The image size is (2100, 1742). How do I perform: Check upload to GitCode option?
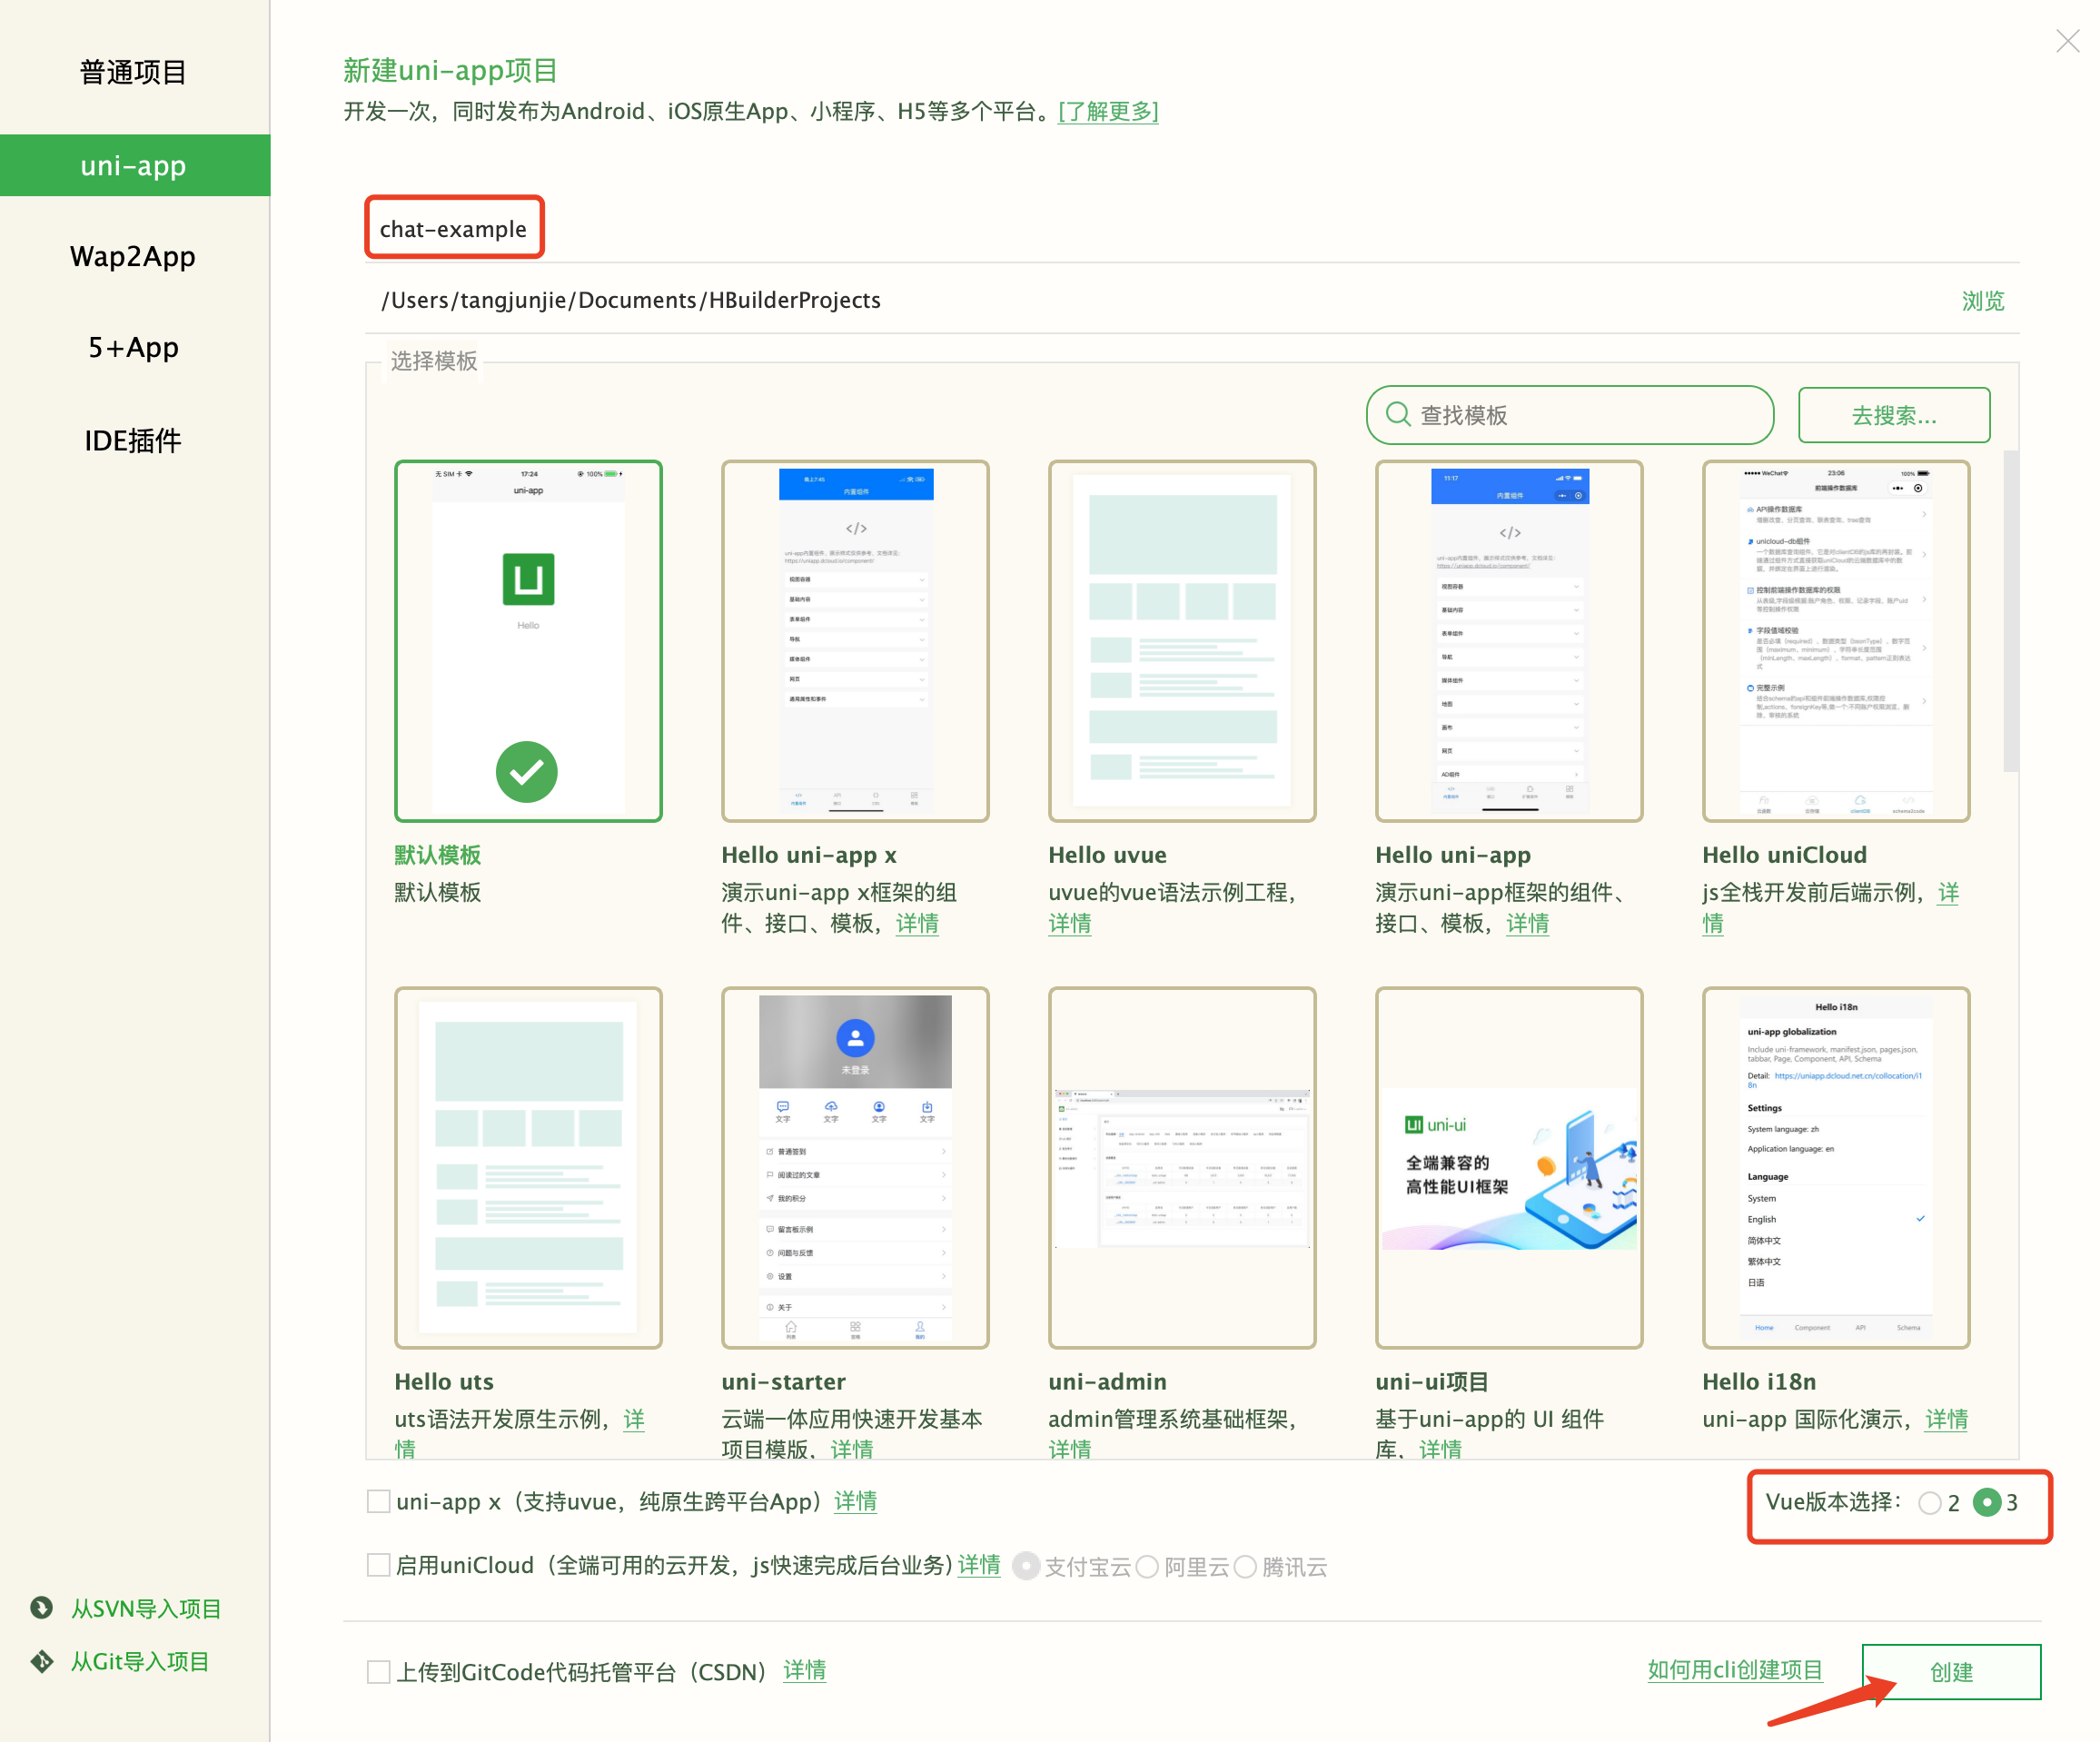(x=378, y=1671)
